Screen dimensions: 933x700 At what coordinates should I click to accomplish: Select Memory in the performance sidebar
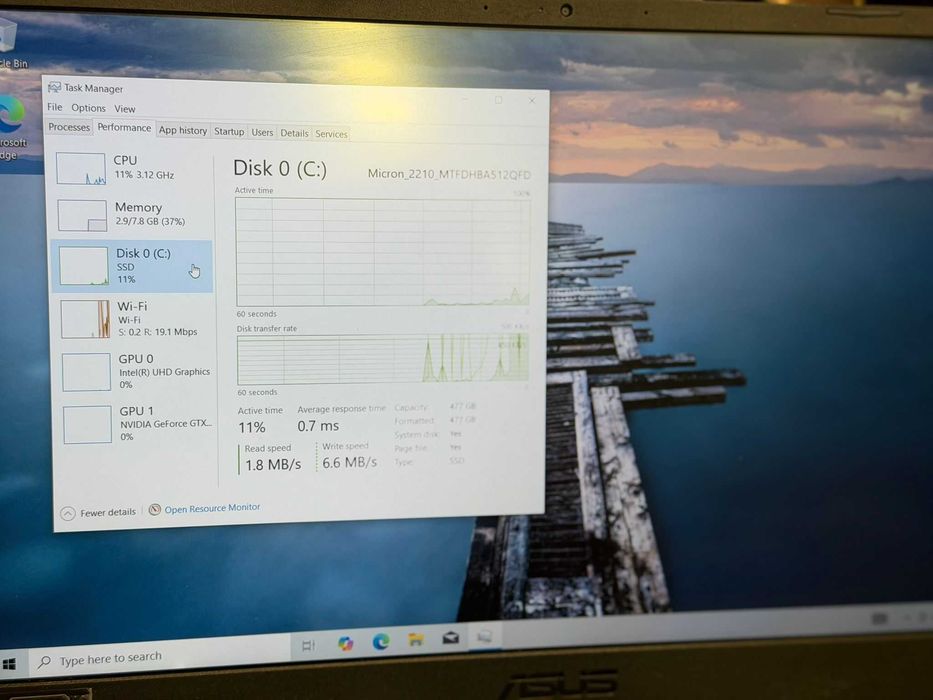click(133, 214)
